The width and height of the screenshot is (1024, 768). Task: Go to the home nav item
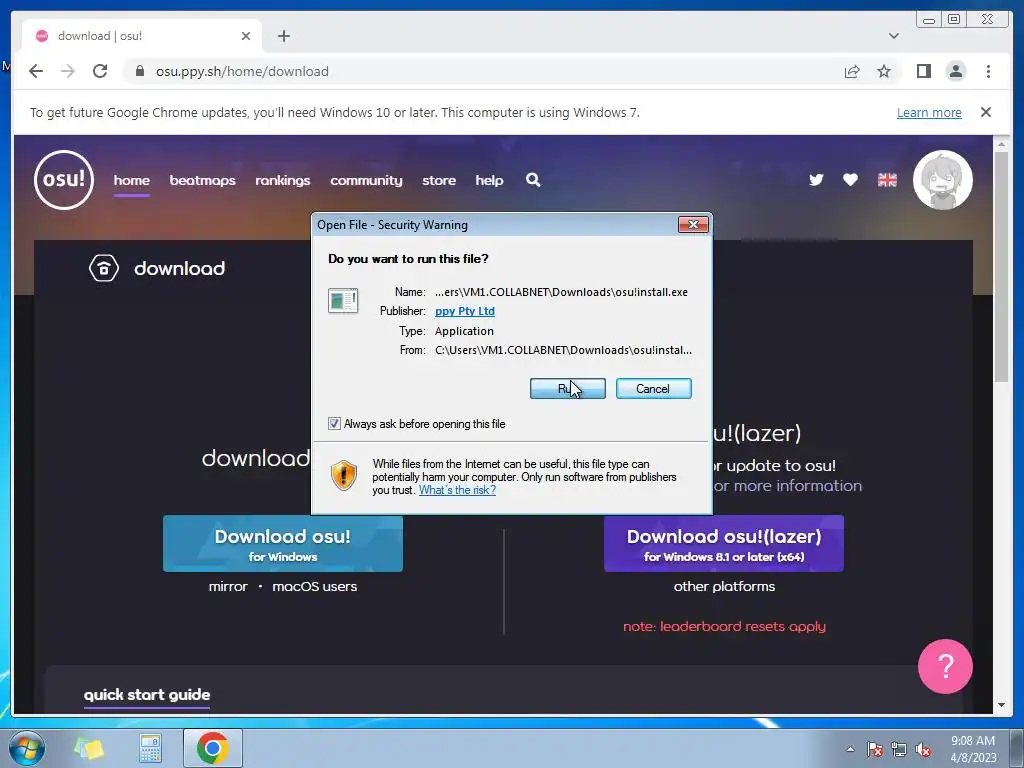[131, 180]
